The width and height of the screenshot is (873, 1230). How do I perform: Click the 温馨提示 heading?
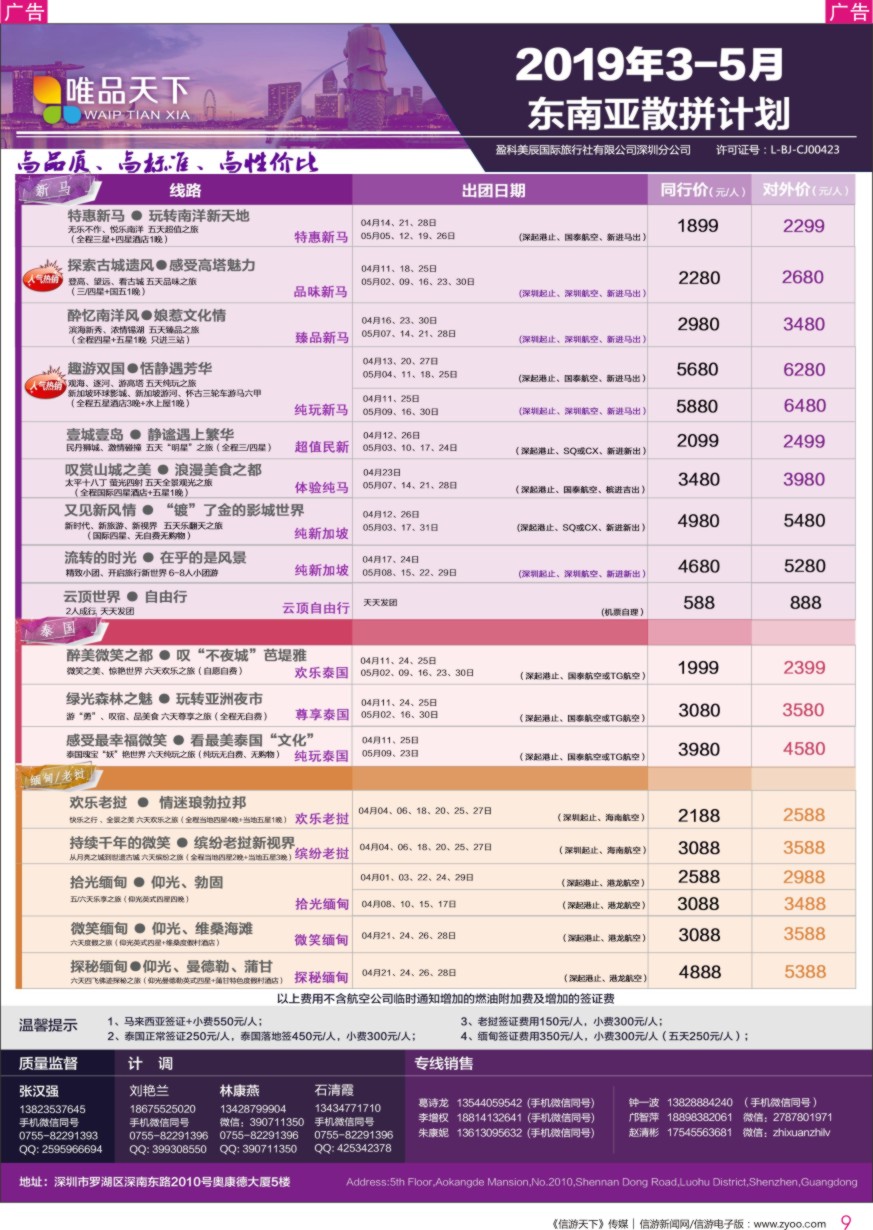(x=48, y=1026)
